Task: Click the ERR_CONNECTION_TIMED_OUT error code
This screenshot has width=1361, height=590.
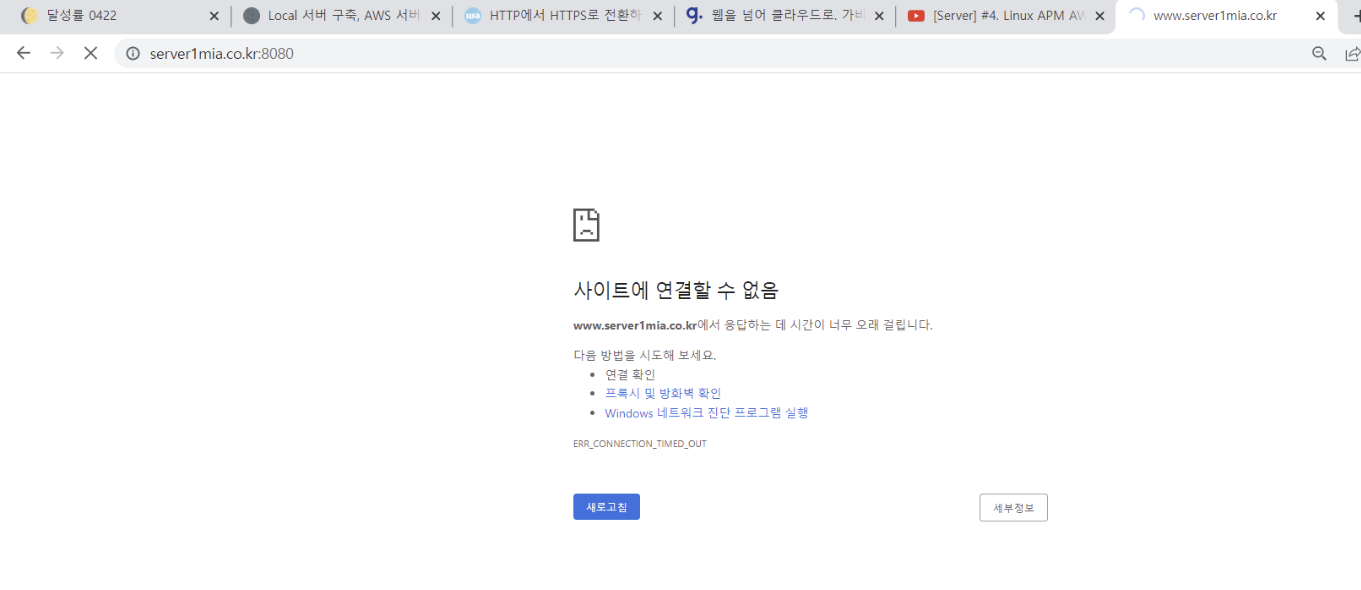Action: point(640,444)
